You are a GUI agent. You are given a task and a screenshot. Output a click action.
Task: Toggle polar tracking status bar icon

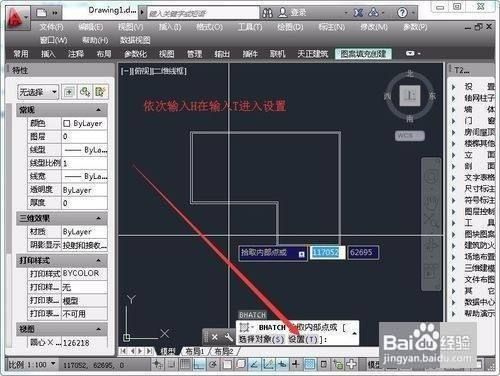(x=213, y=364)
